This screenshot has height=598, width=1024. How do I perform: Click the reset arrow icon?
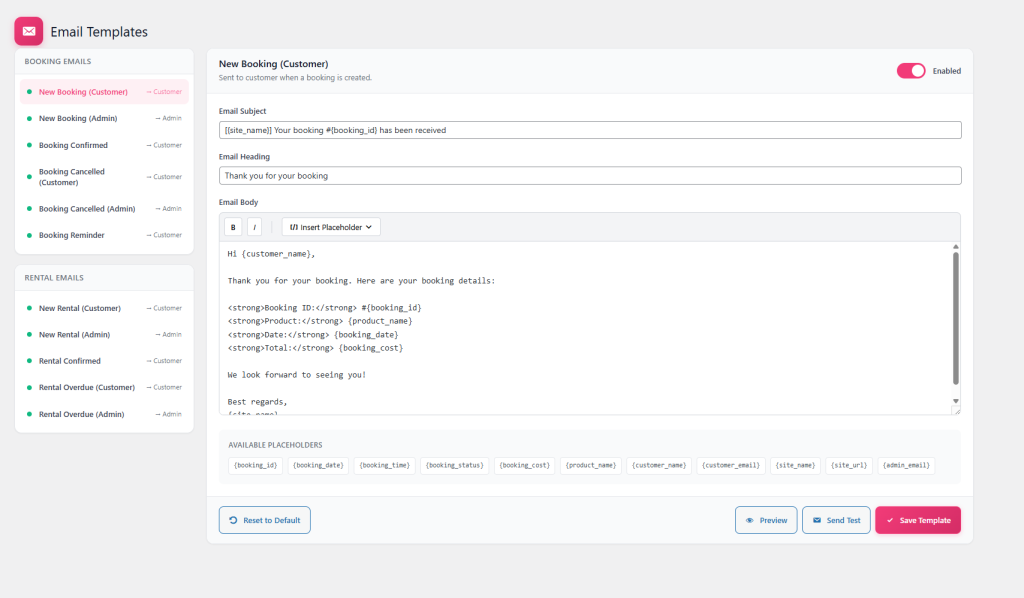pos(233,520)
